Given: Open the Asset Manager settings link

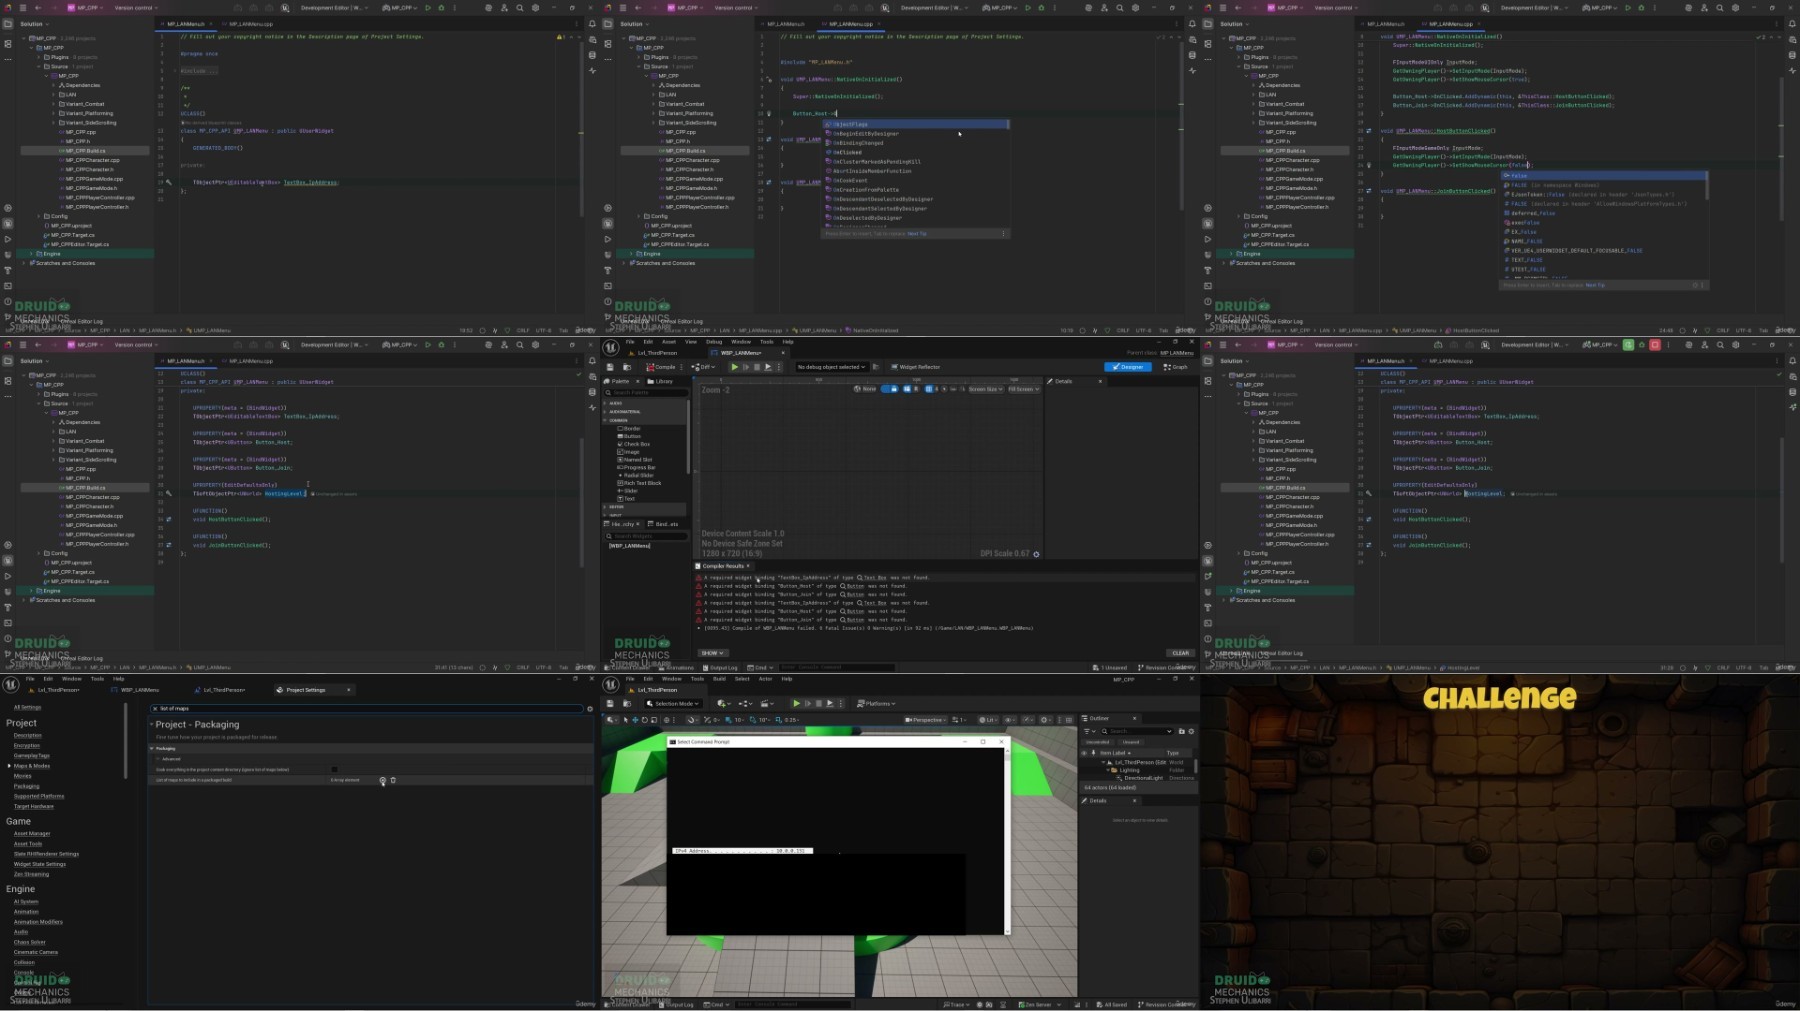Looking at the screenshot, I should click(x=32, y=833).
